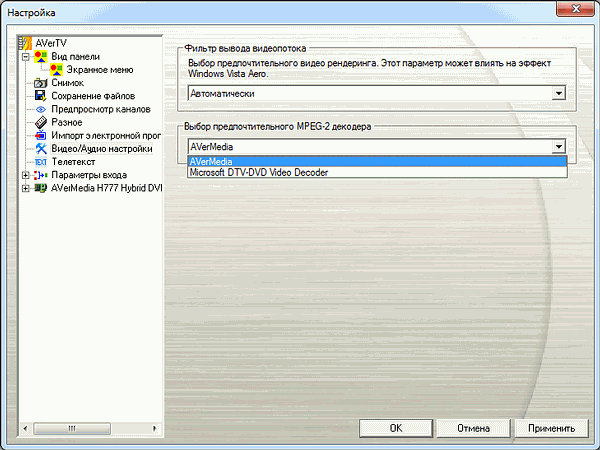
Task: Click the Разное icon
Action: click(x=41, y=122)
